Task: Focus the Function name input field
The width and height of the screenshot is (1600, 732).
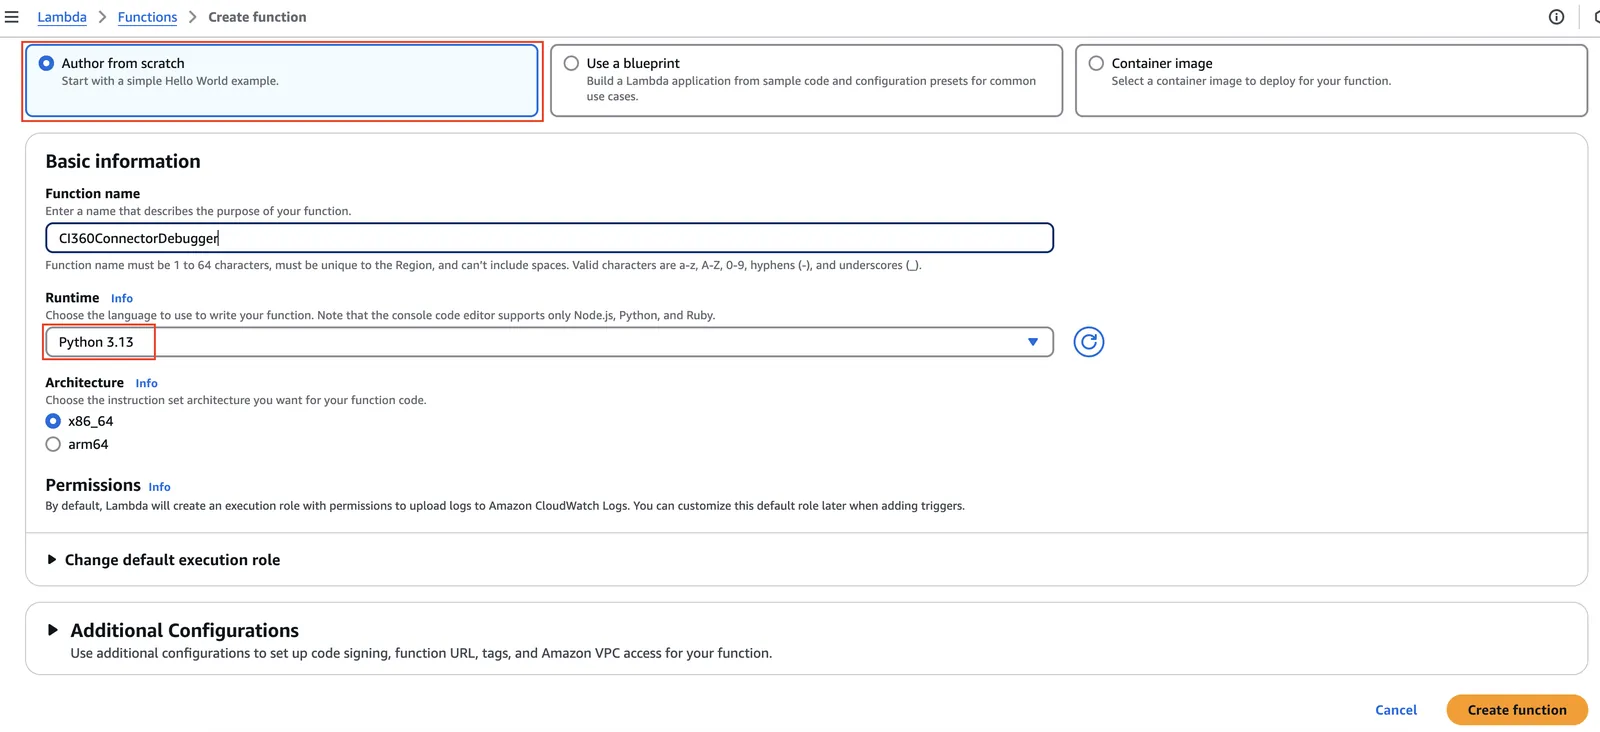Action: pos(549,238)
